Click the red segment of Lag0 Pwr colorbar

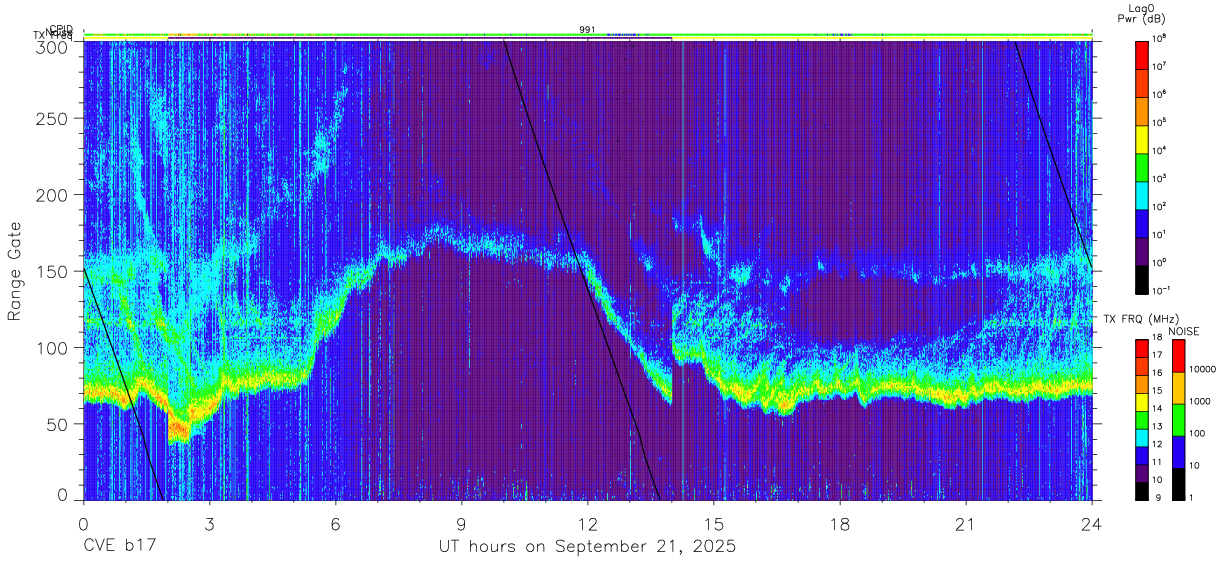(1142, 53)
